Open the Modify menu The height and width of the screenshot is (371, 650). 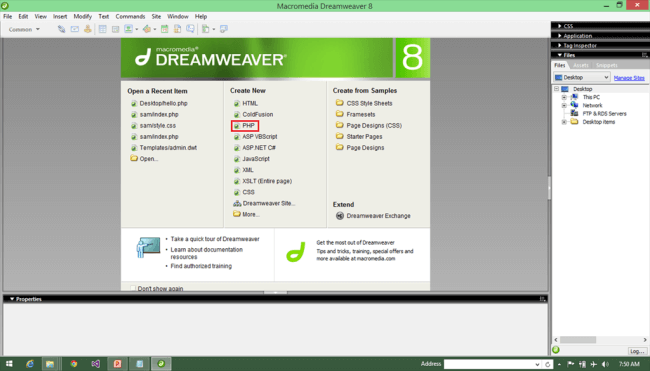point(82,17)
